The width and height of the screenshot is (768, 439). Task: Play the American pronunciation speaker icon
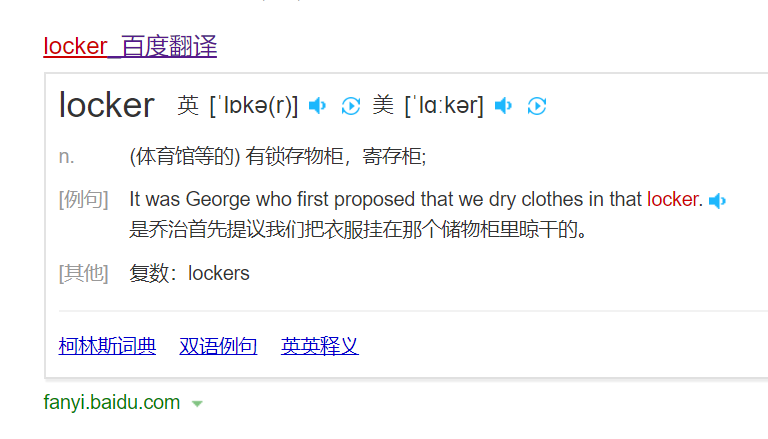504,106
